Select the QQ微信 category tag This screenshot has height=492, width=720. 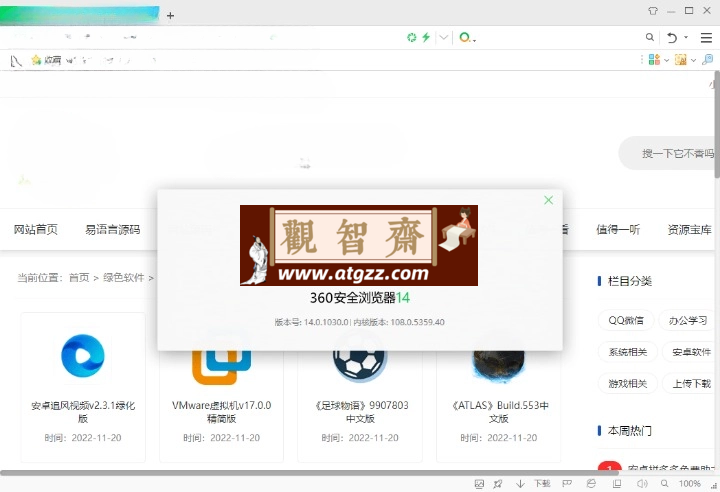pyautogui.click(x=626, y=320)
